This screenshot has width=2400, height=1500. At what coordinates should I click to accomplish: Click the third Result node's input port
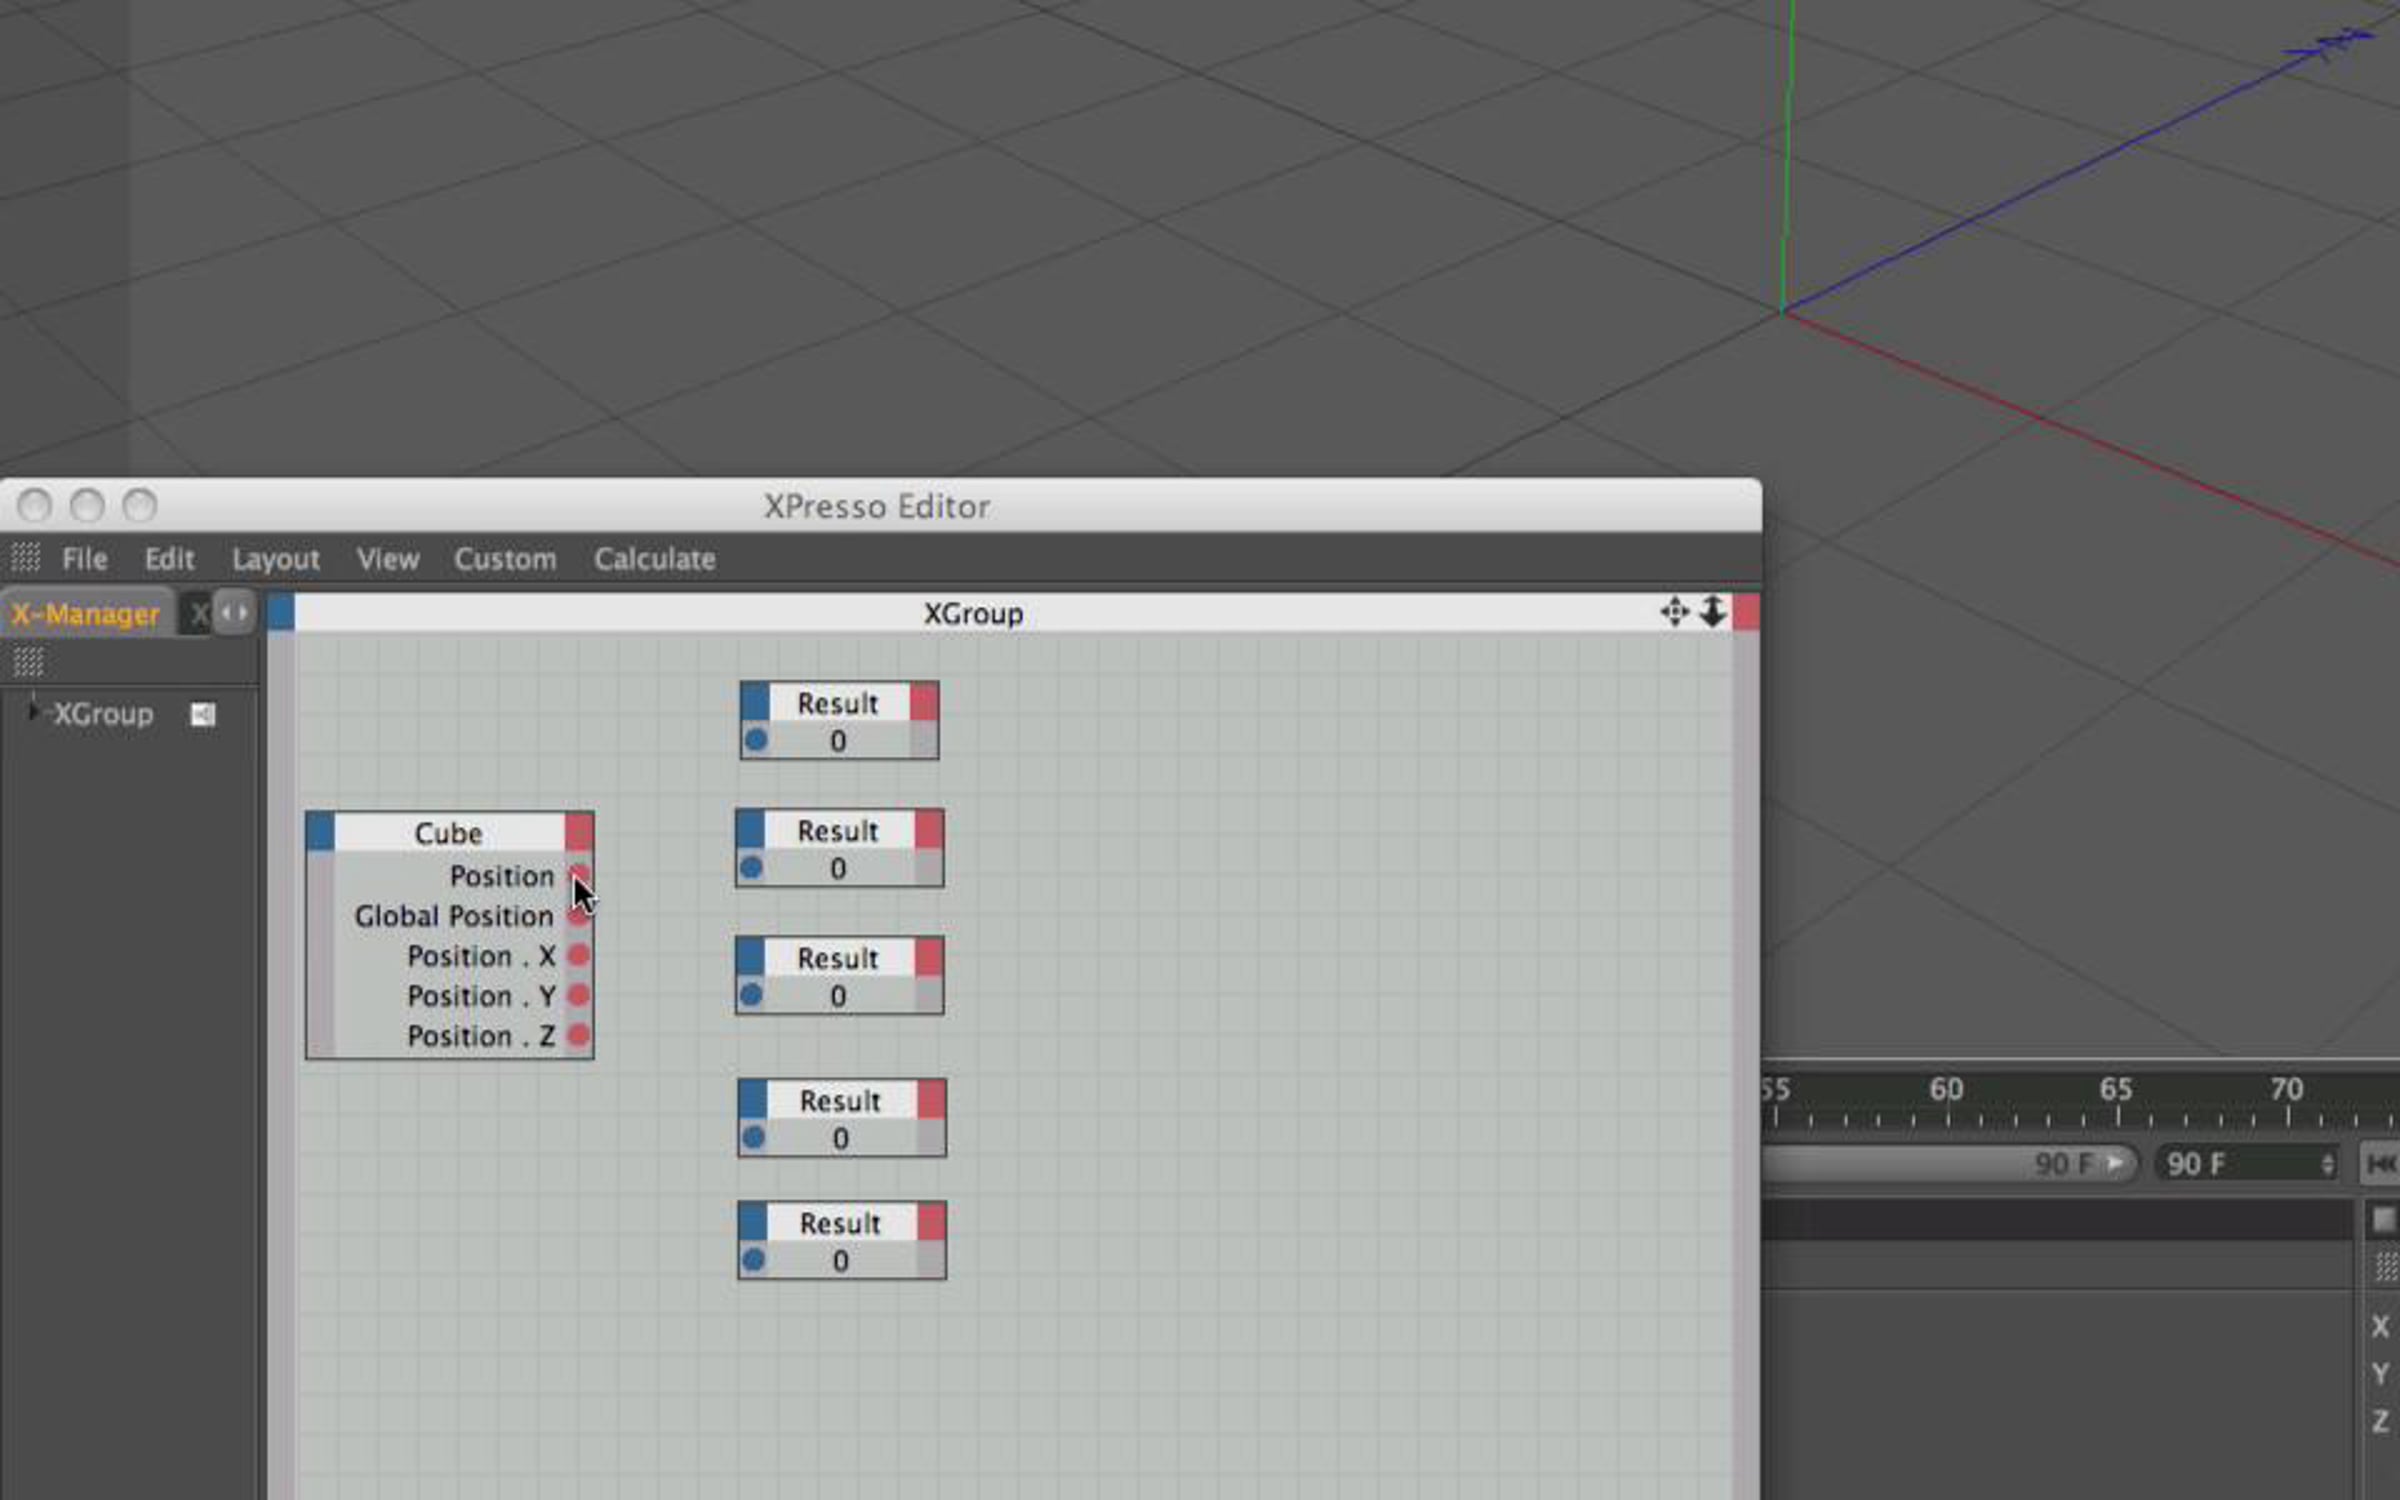click(x=752, y=994)
